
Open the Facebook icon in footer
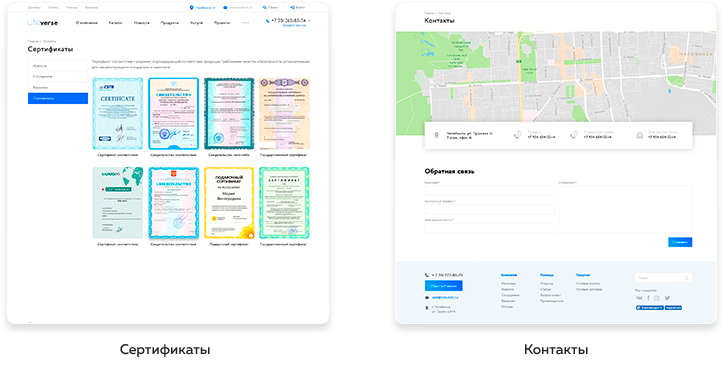tap(648, 298)
